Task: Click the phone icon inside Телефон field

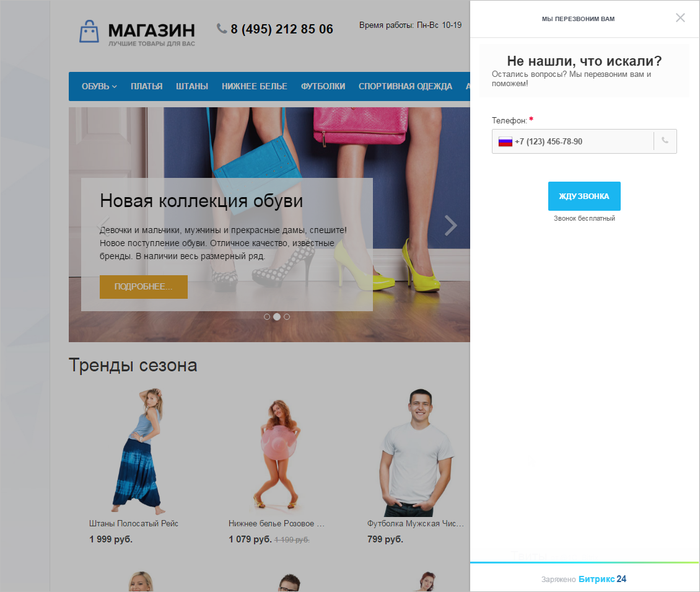Action: click(665, 141)
